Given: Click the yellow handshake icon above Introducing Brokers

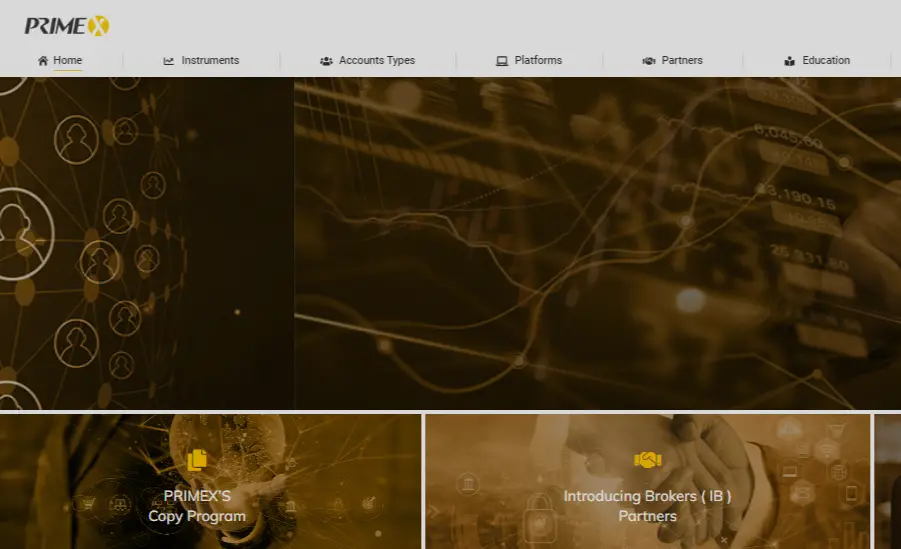Looking at the screenshot, I should coord(648,460).
